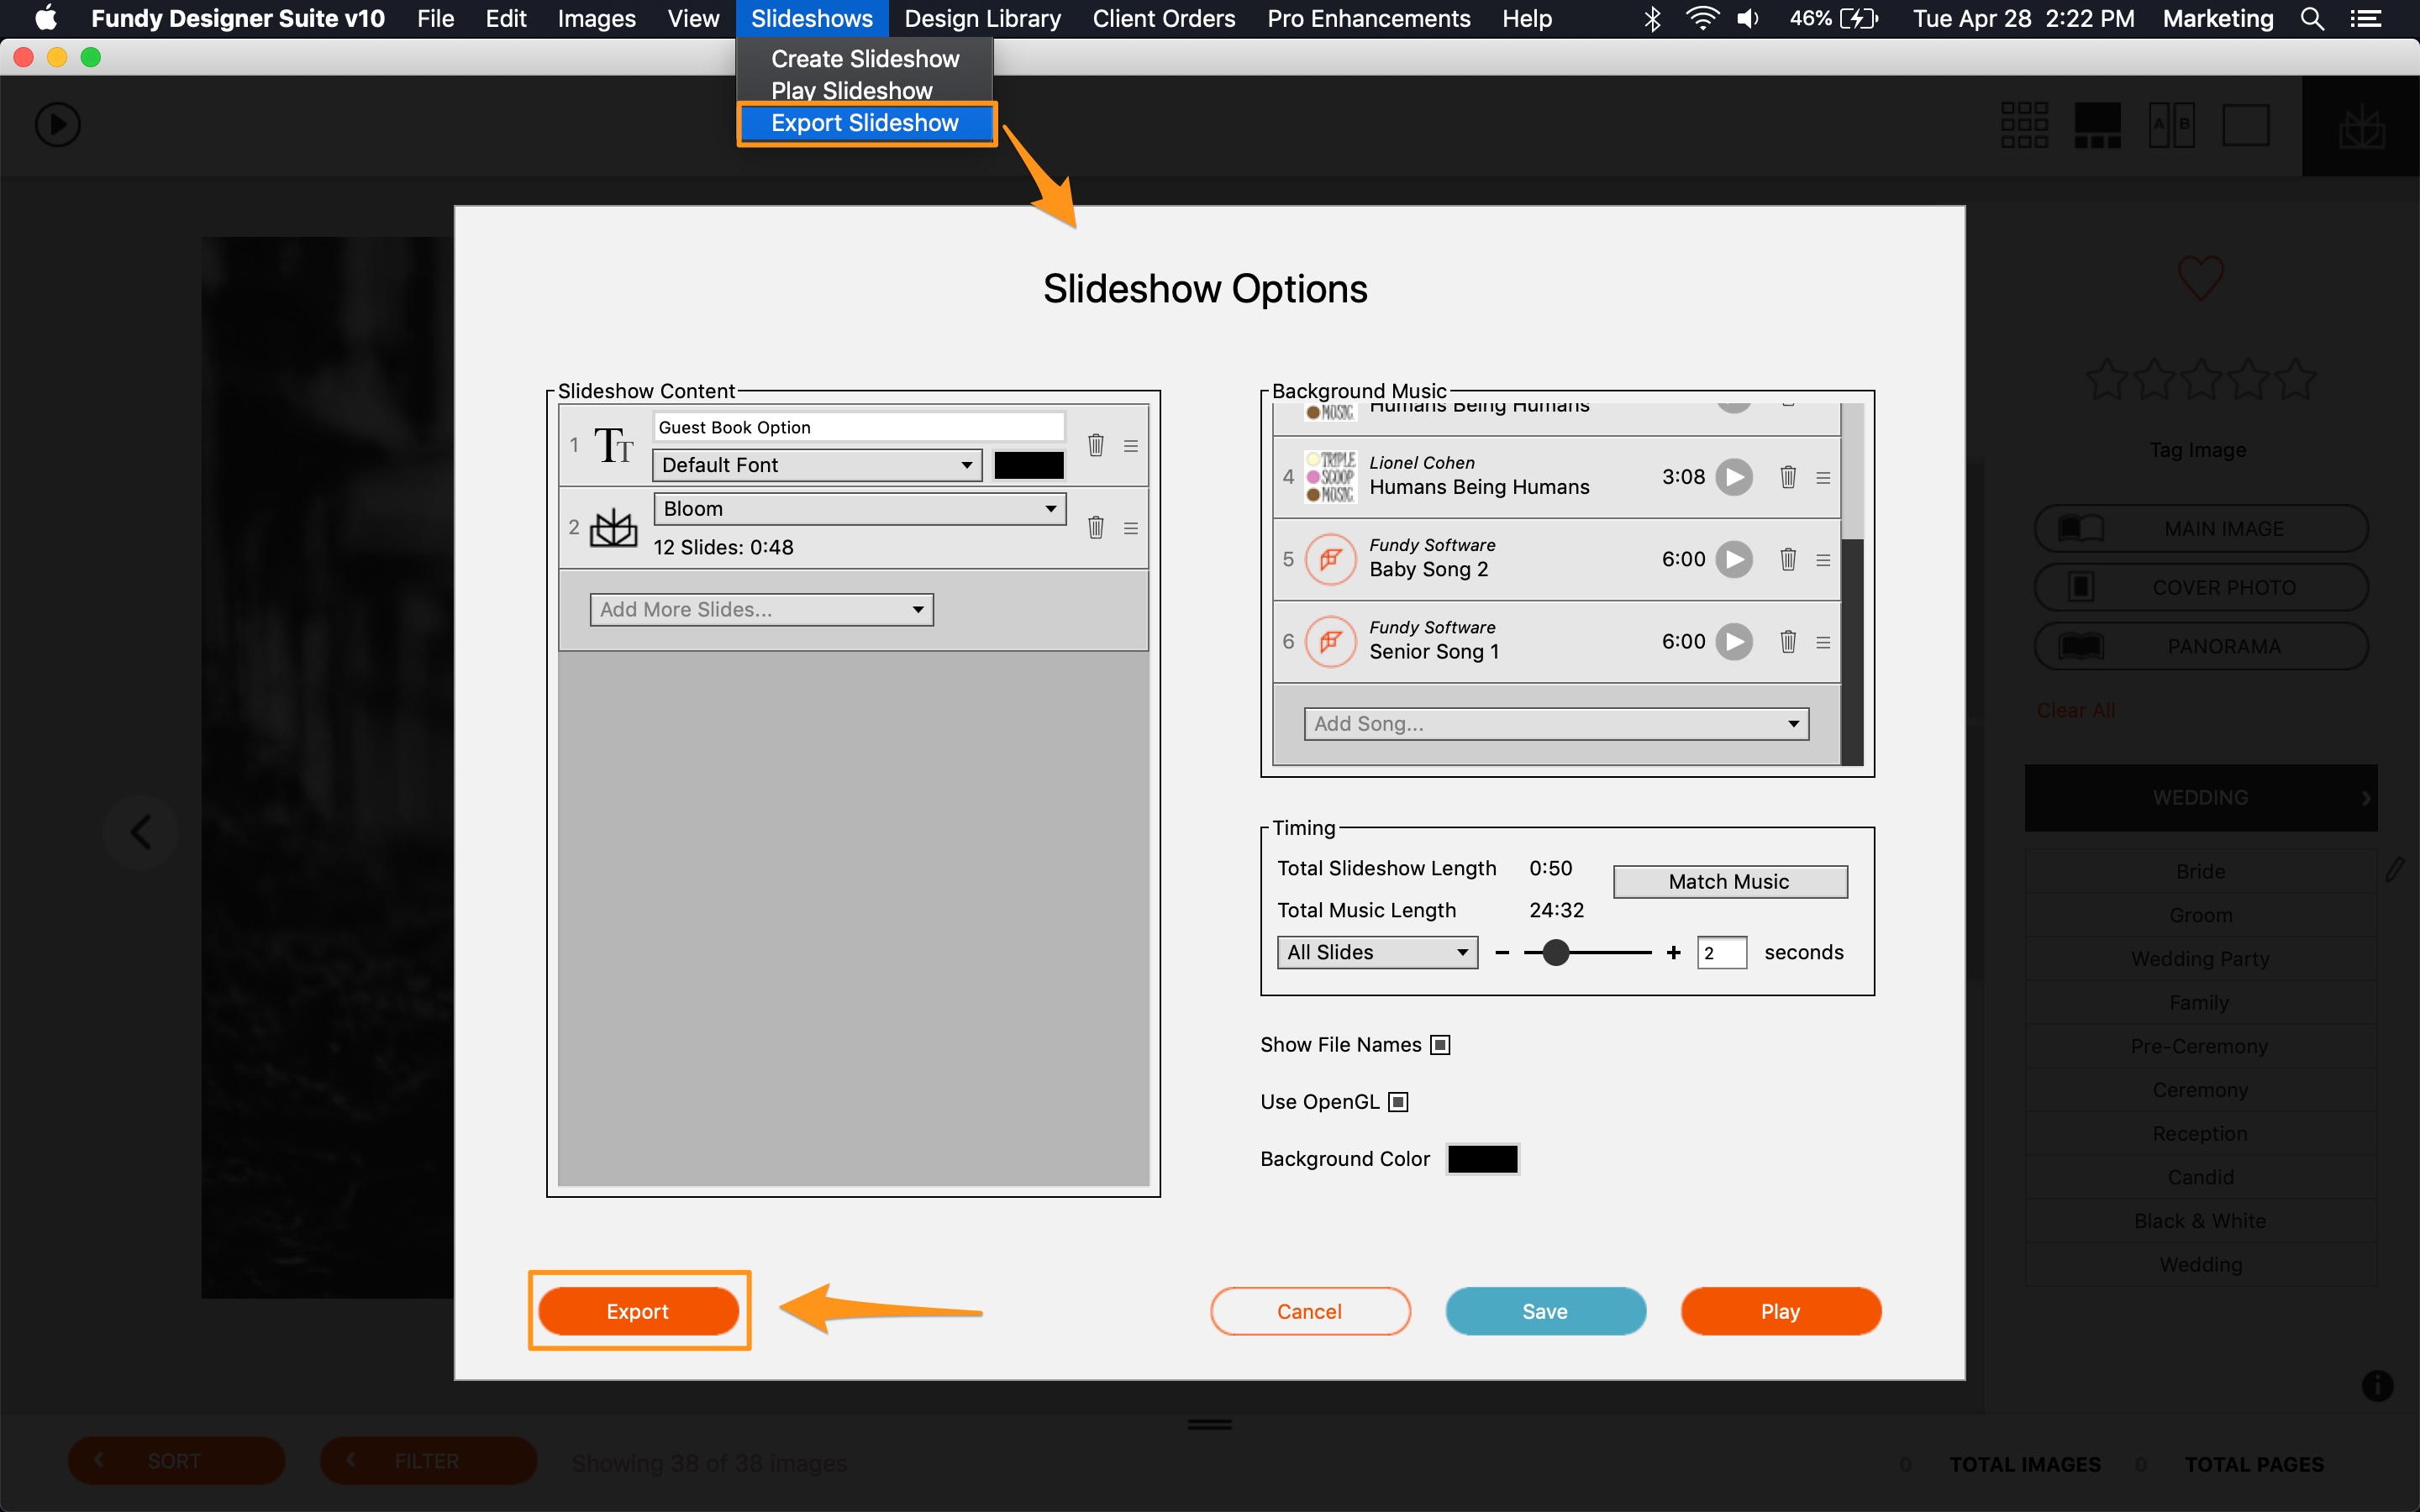Delete Baby Song 2 track

point(1788,559)
